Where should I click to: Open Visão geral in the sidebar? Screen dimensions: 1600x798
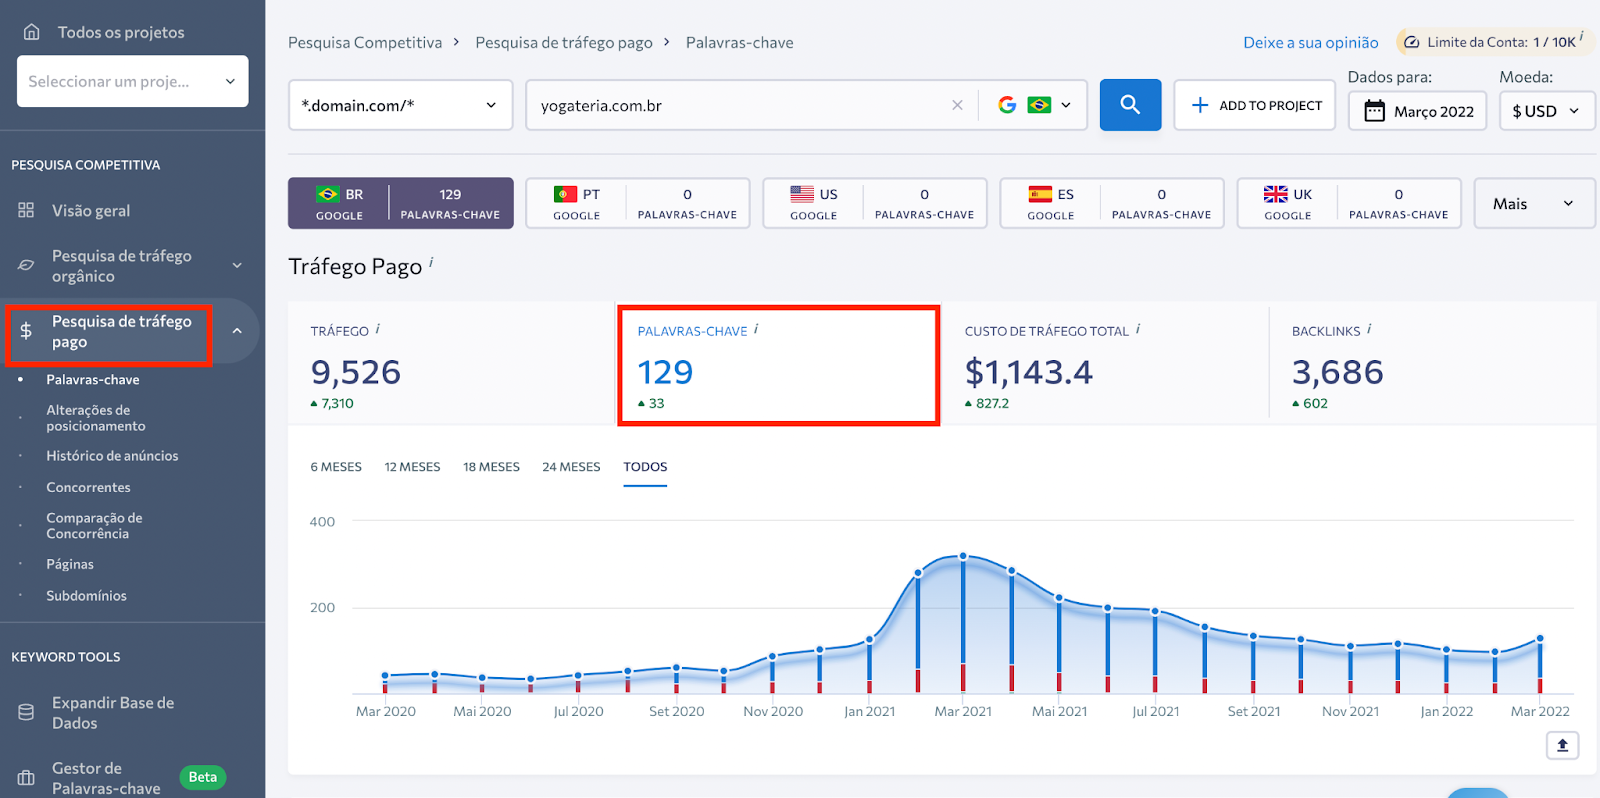click(91, 211)
